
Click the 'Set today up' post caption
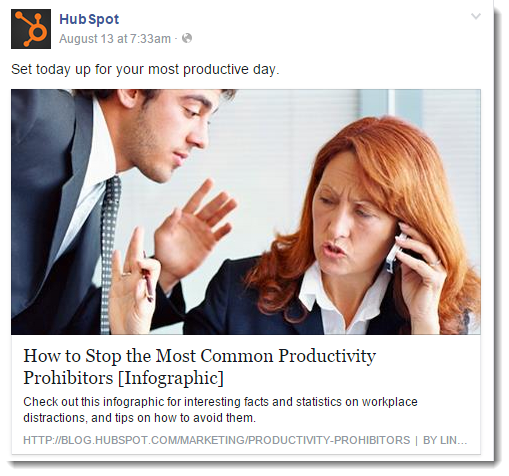tap(145, 70)
